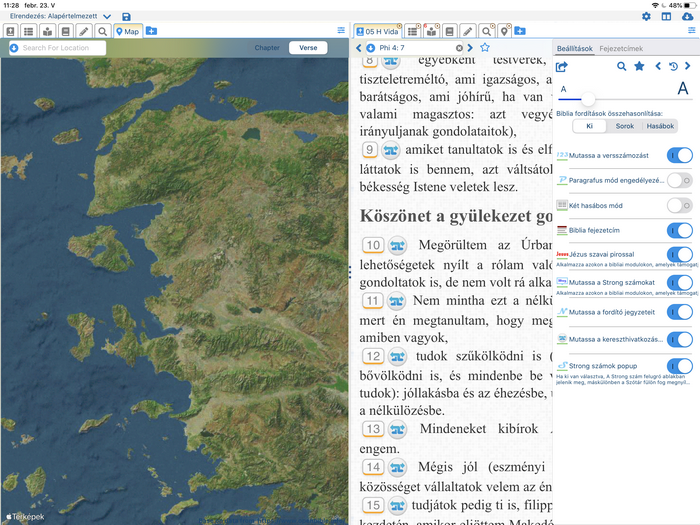
Task: Toggle Mutassa a fordító jegyzeteit switch
Action: pyautogui.click(x=679, y=312)
